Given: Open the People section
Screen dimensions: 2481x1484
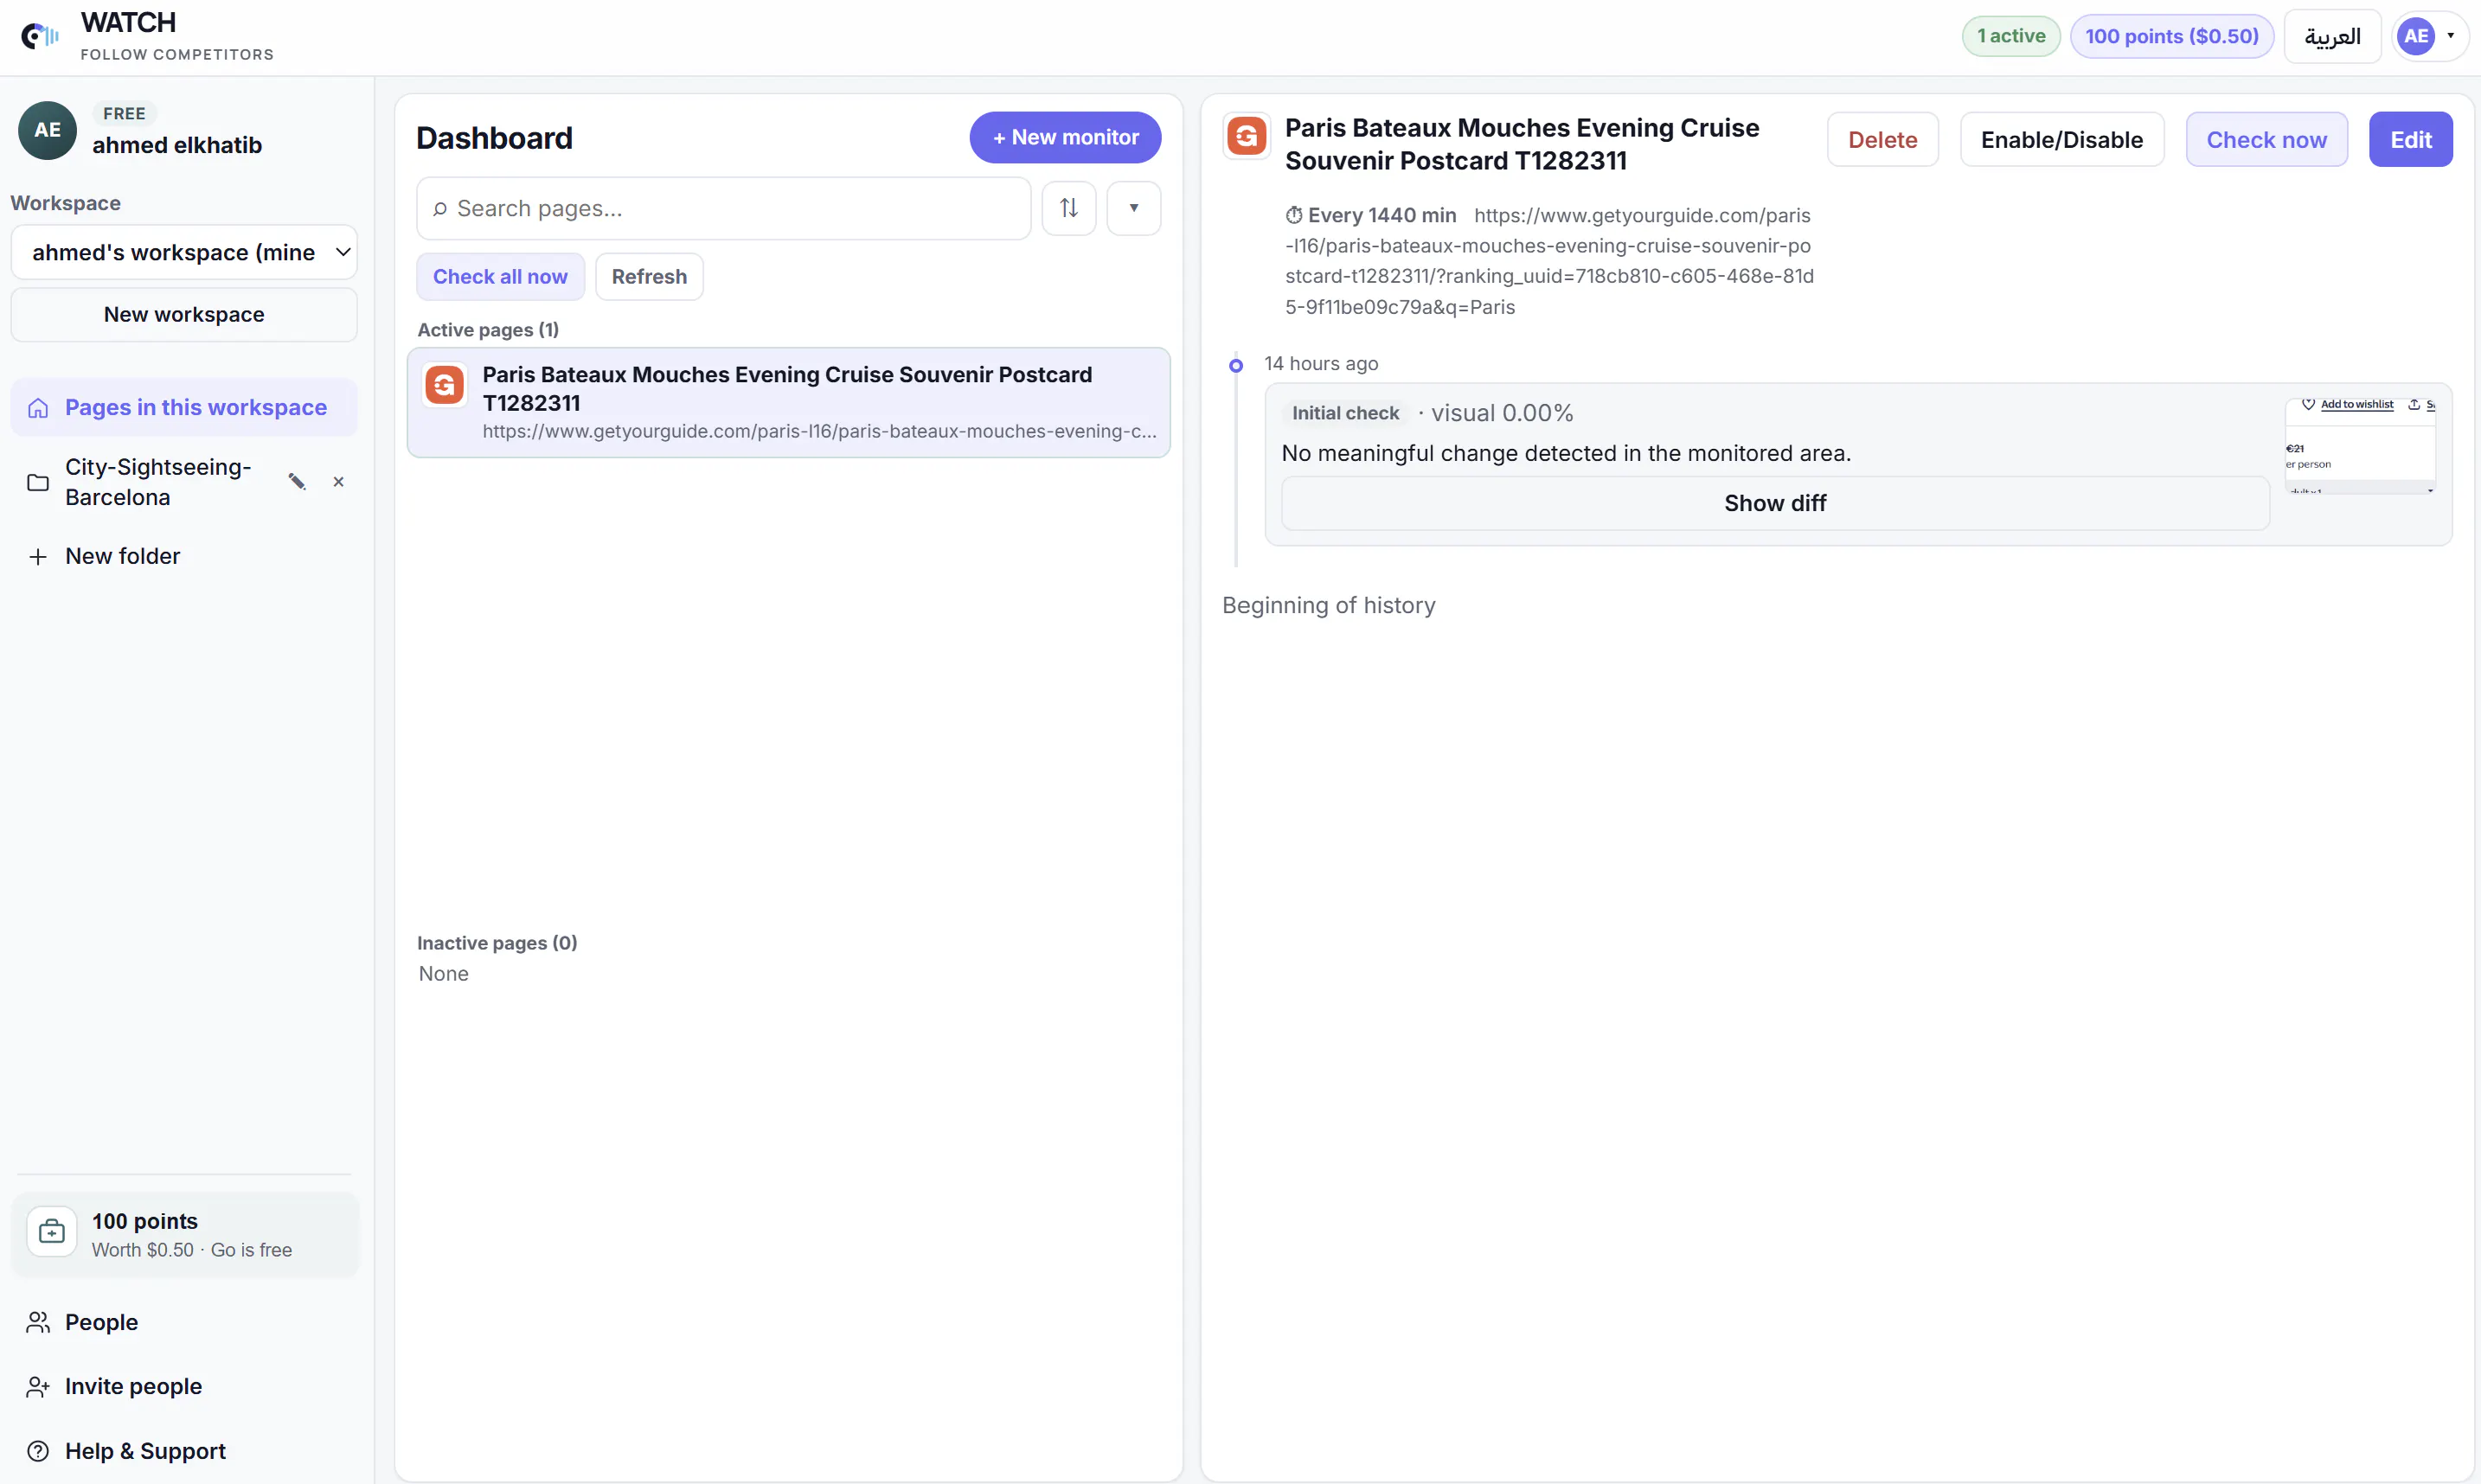Looking at the screenshot, I should click(x=101, y=1322).
